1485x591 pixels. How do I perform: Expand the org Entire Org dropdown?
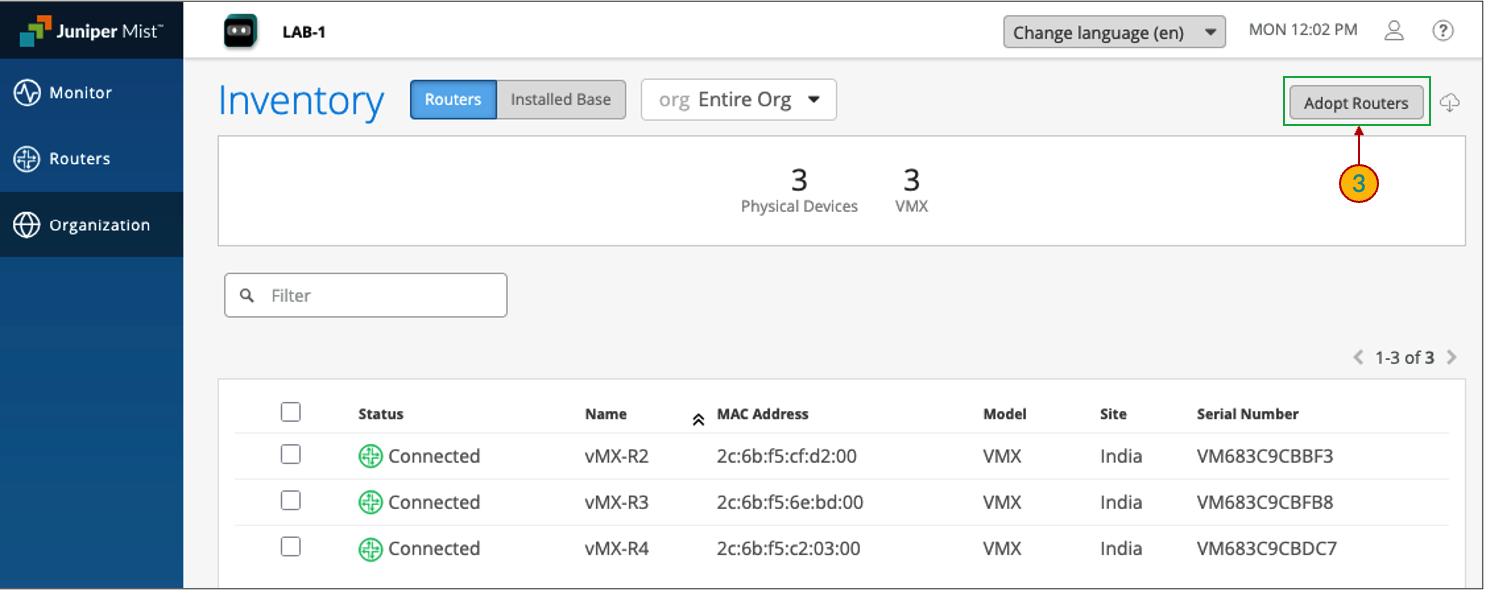coord(738,100)
